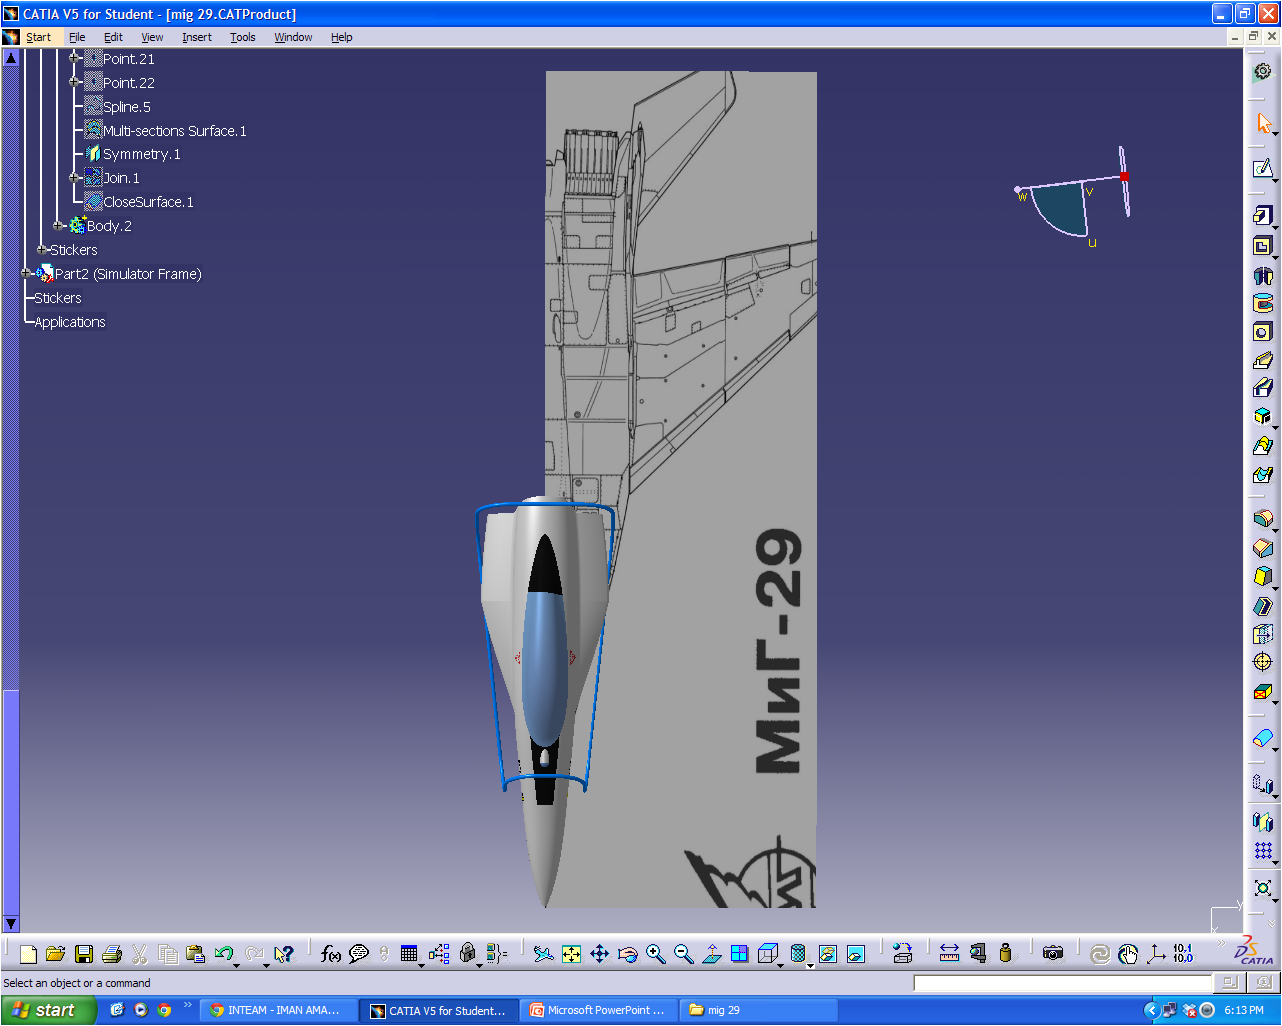1282x1026 pixels.
Task: Click the Zoom In magnifier
Action: coord(655,954)
